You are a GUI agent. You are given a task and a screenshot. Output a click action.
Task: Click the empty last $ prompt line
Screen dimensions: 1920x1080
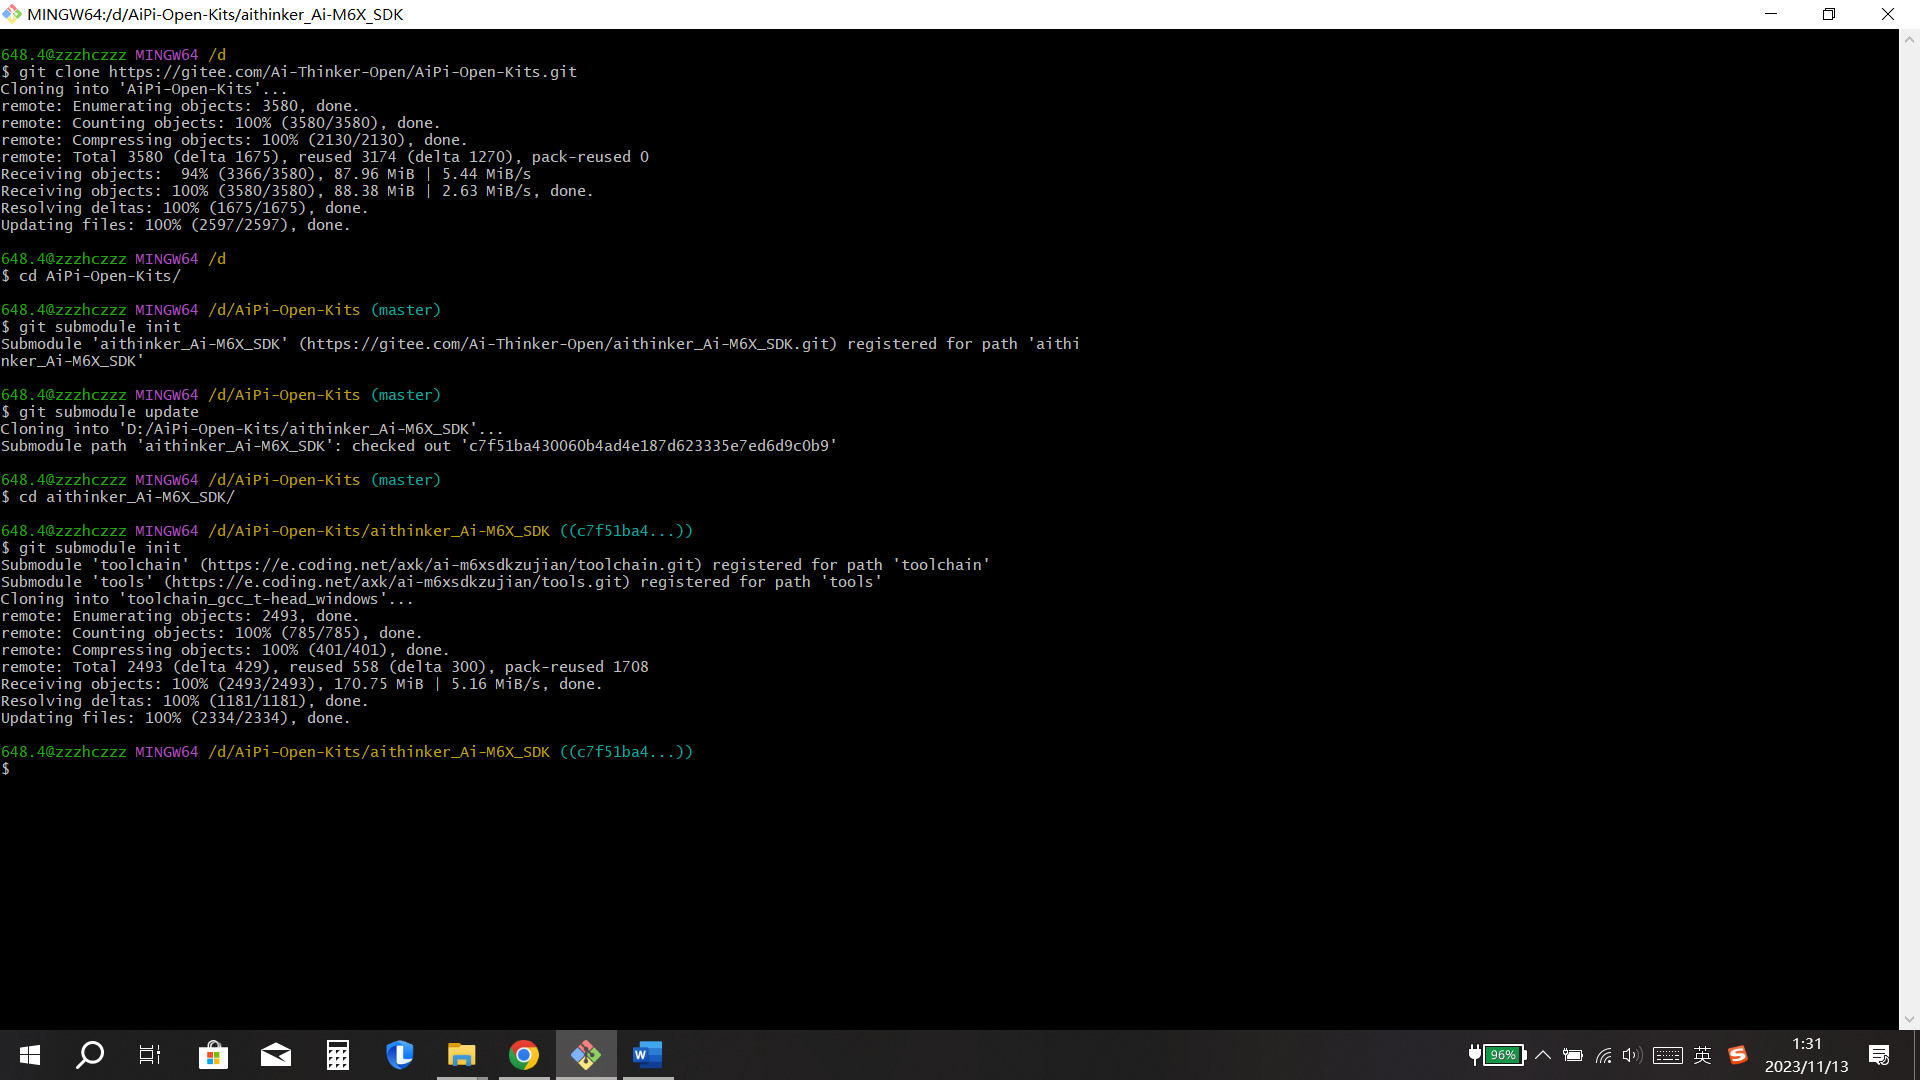tap(6, 769)
